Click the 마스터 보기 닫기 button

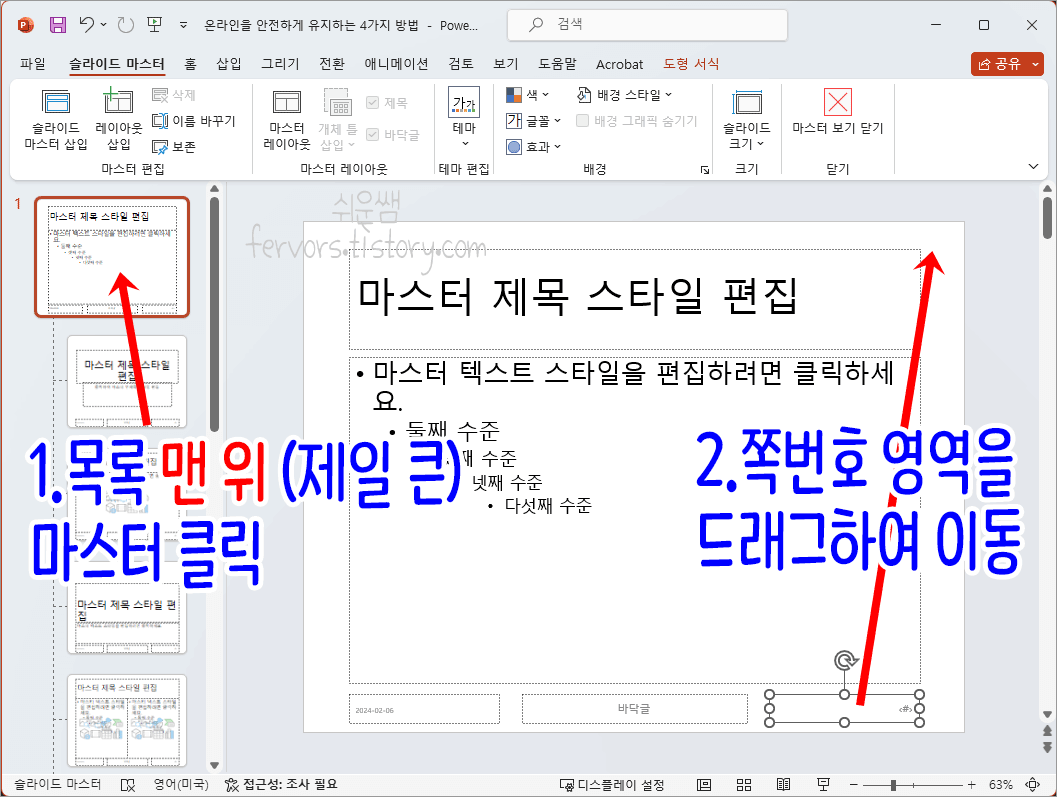click(x=837, y=120)
